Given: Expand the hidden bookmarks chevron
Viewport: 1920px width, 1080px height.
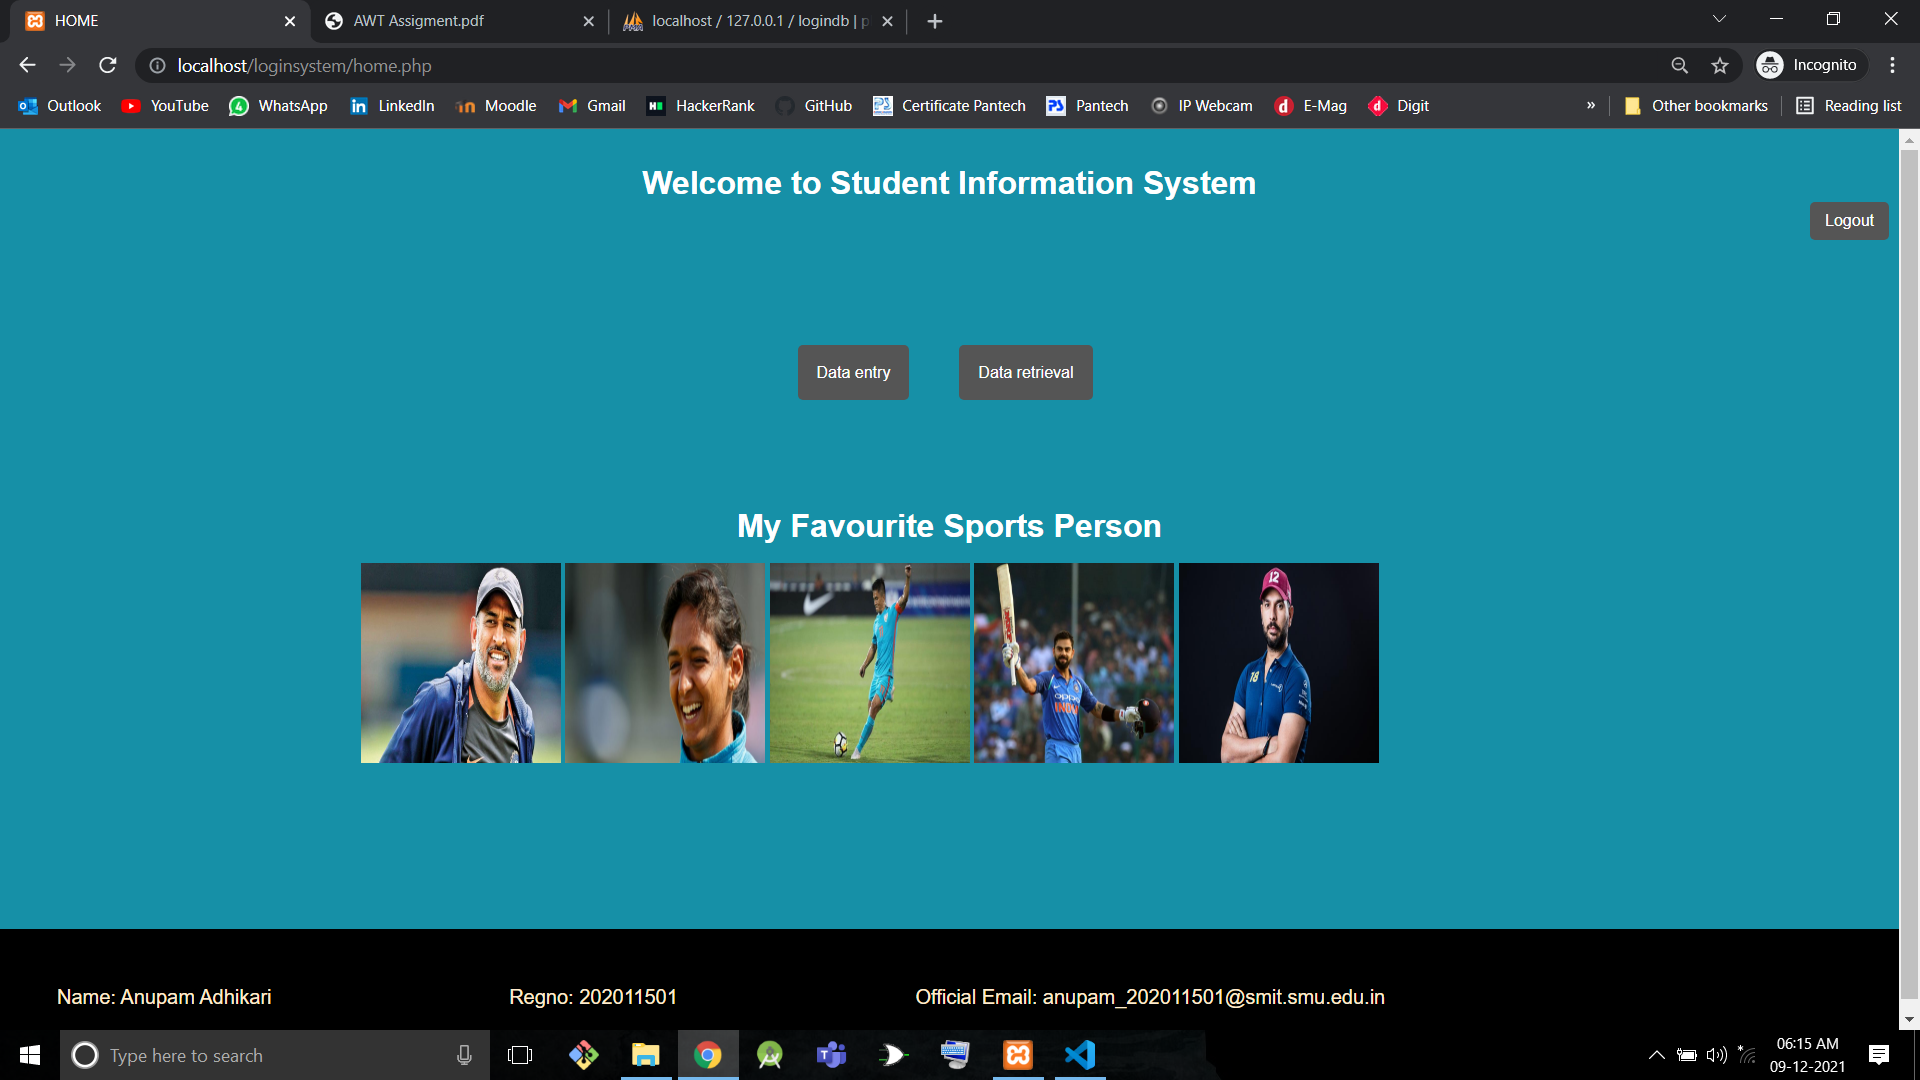Looking at the screenshot, I should [1590, 106].
